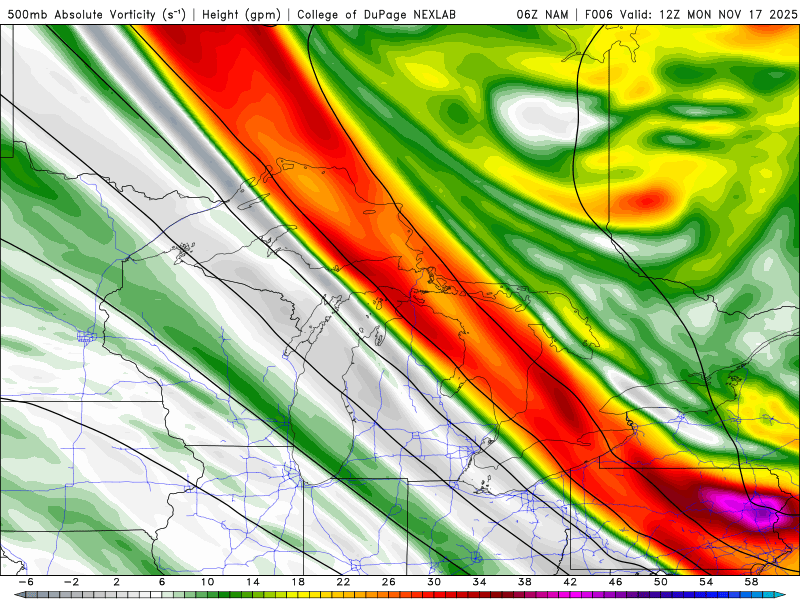Click the 'College of DuPage NEXLAB' label

tap(376, 15)
